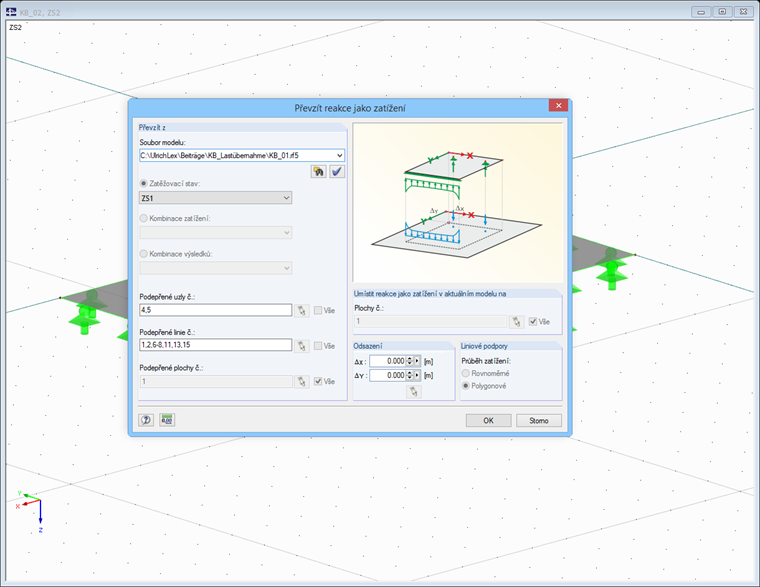Click the ZS2 label in the KB_02 model view
760x587 pixels.
(x=16, y=28)
